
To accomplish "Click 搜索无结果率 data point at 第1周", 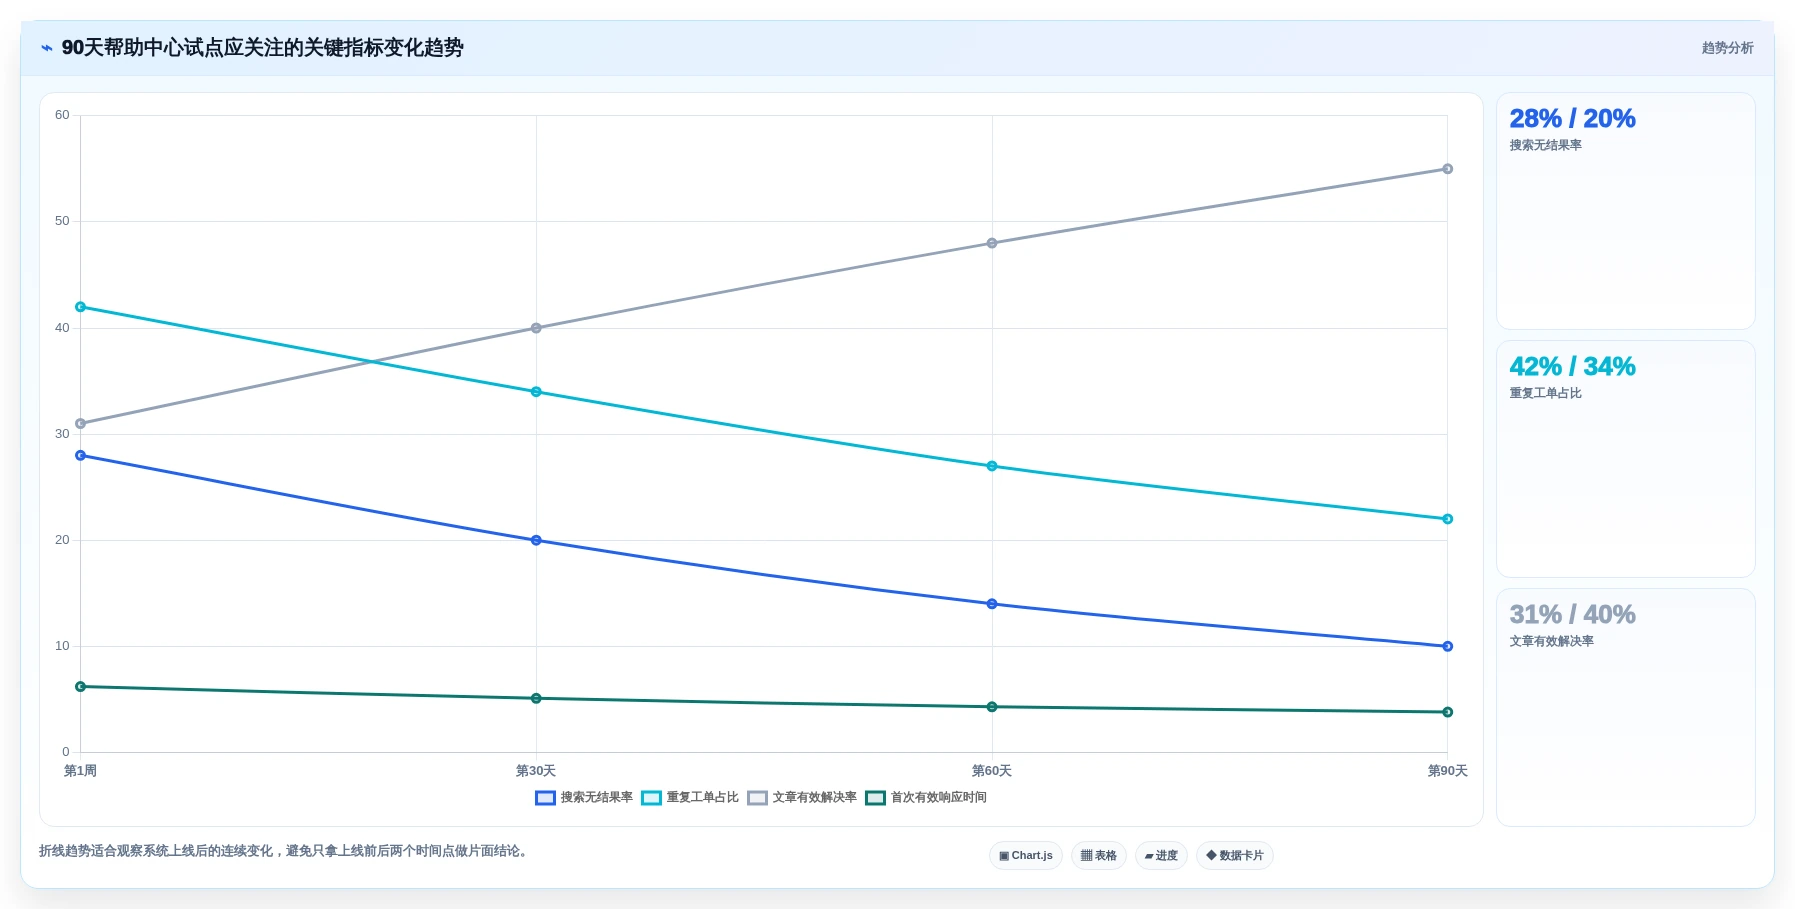I will [x=81, y=455].
